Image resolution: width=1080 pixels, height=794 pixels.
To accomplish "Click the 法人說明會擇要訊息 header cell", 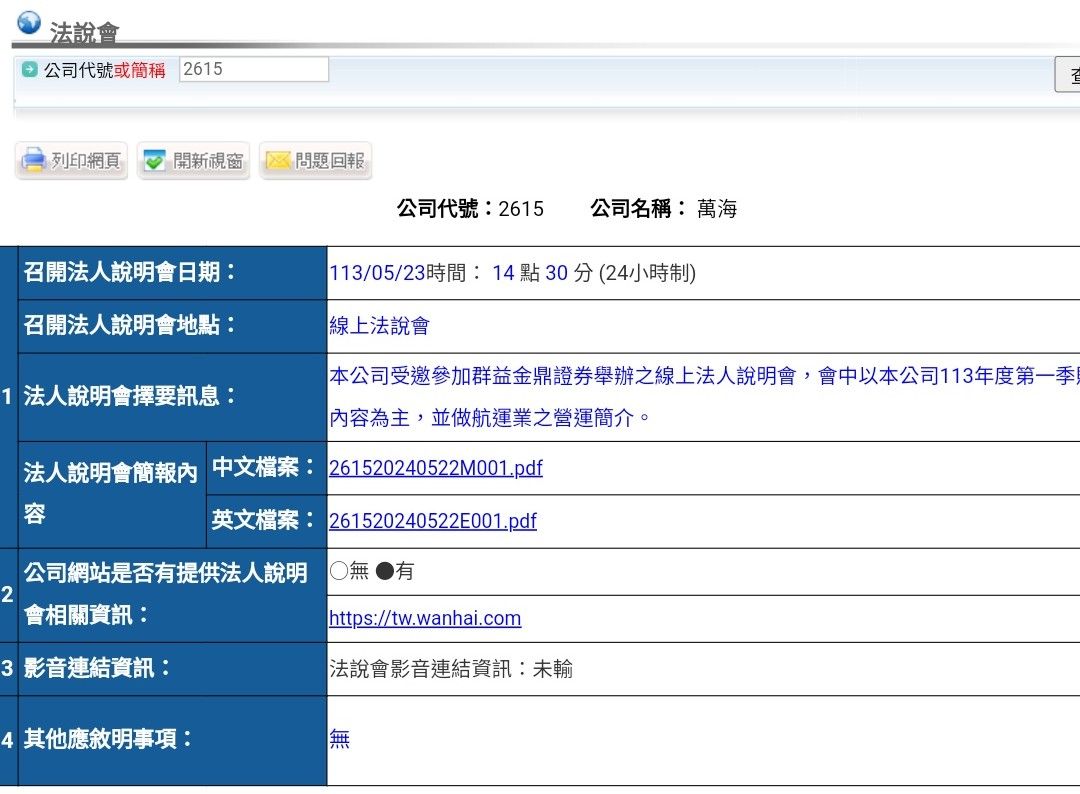I will click(131, 396).
